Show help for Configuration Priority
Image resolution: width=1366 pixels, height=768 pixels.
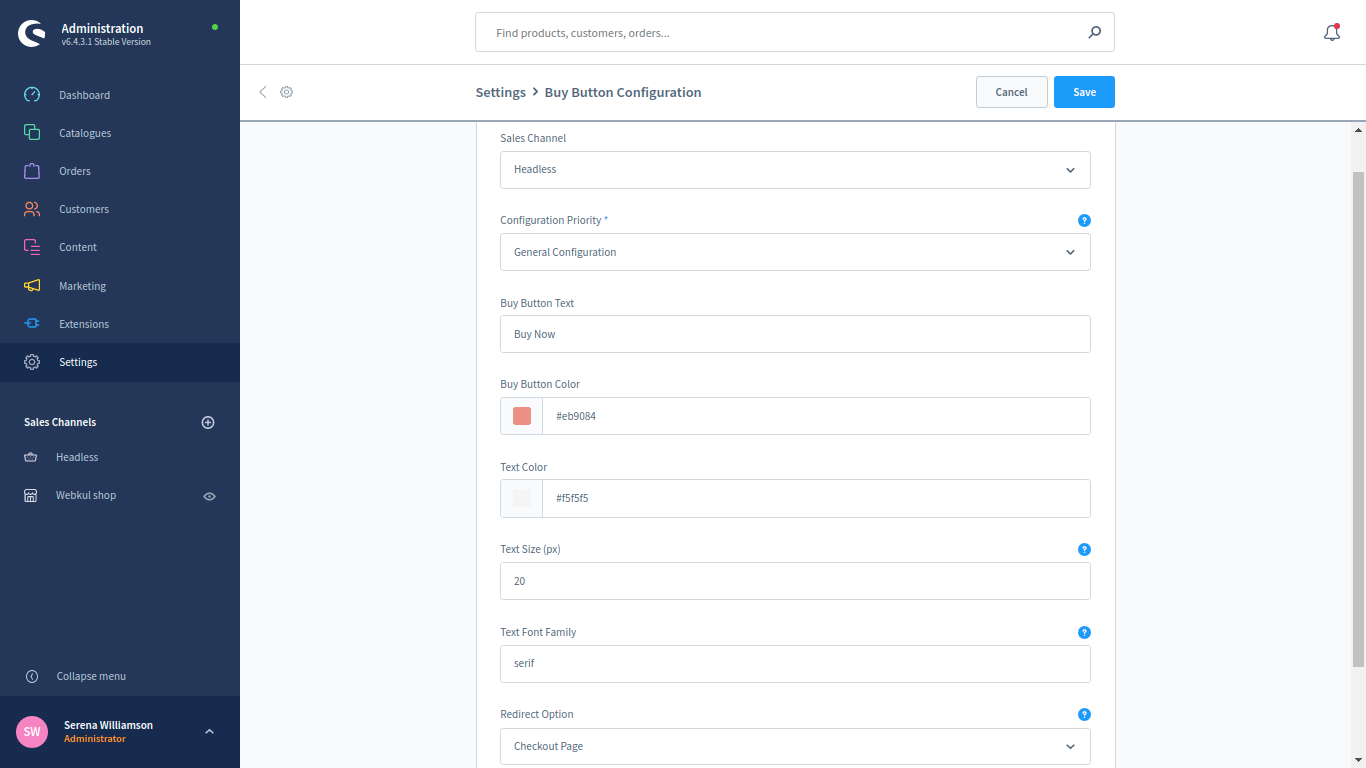(x=1084, y=220)
